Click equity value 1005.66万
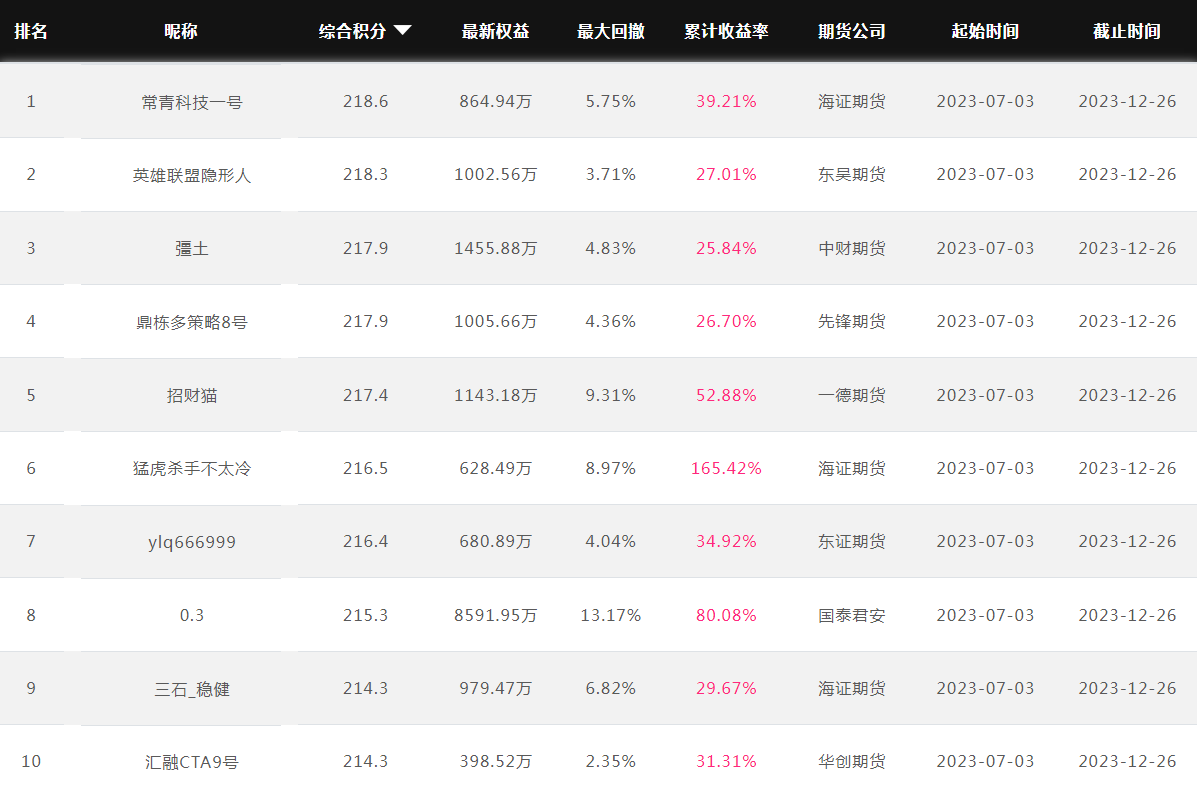Screen dimensions: 1197x796 (x=495, y=322)
